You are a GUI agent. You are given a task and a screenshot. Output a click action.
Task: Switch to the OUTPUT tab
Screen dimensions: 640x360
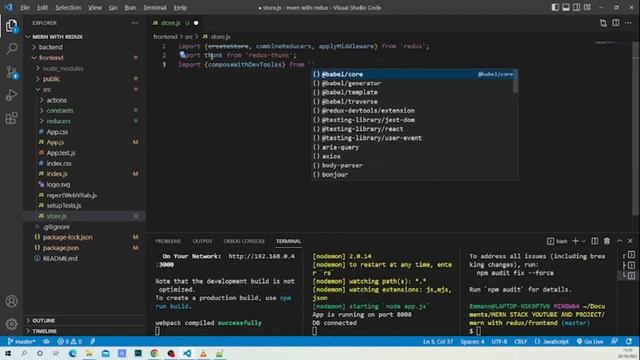pos(202,241)
